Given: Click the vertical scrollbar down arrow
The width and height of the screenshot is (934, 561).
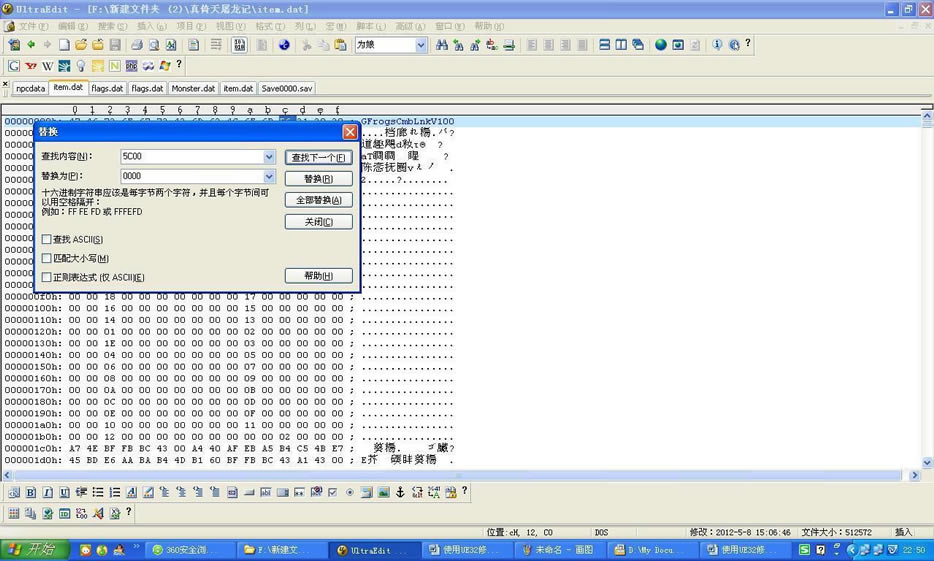Looking at the screenshot, I should coord(927,463).
